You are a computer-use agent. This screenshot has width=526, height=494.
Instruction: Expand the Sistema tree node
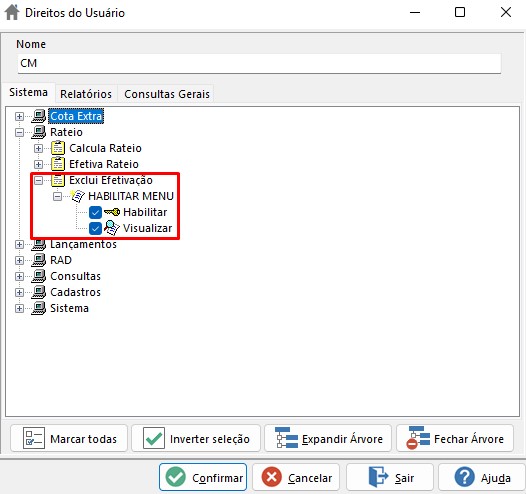[x=19, y=308]
